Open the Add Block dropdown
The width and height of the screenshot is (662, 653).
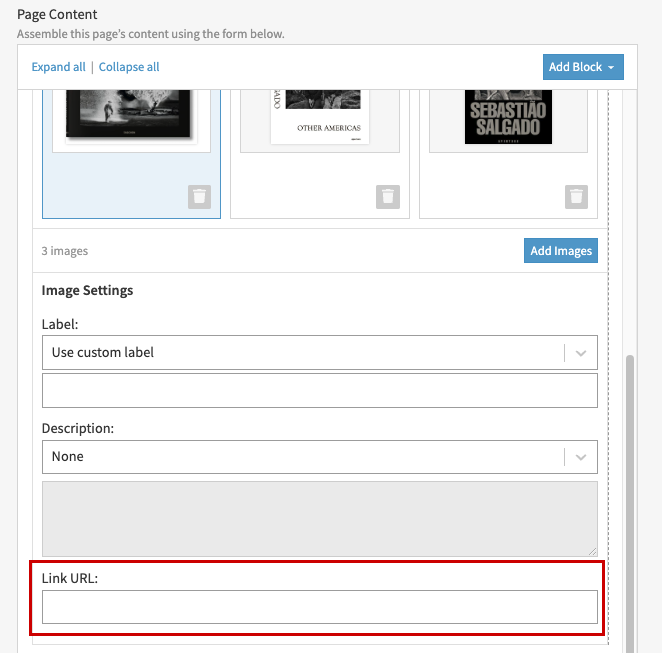coord(583,67)
